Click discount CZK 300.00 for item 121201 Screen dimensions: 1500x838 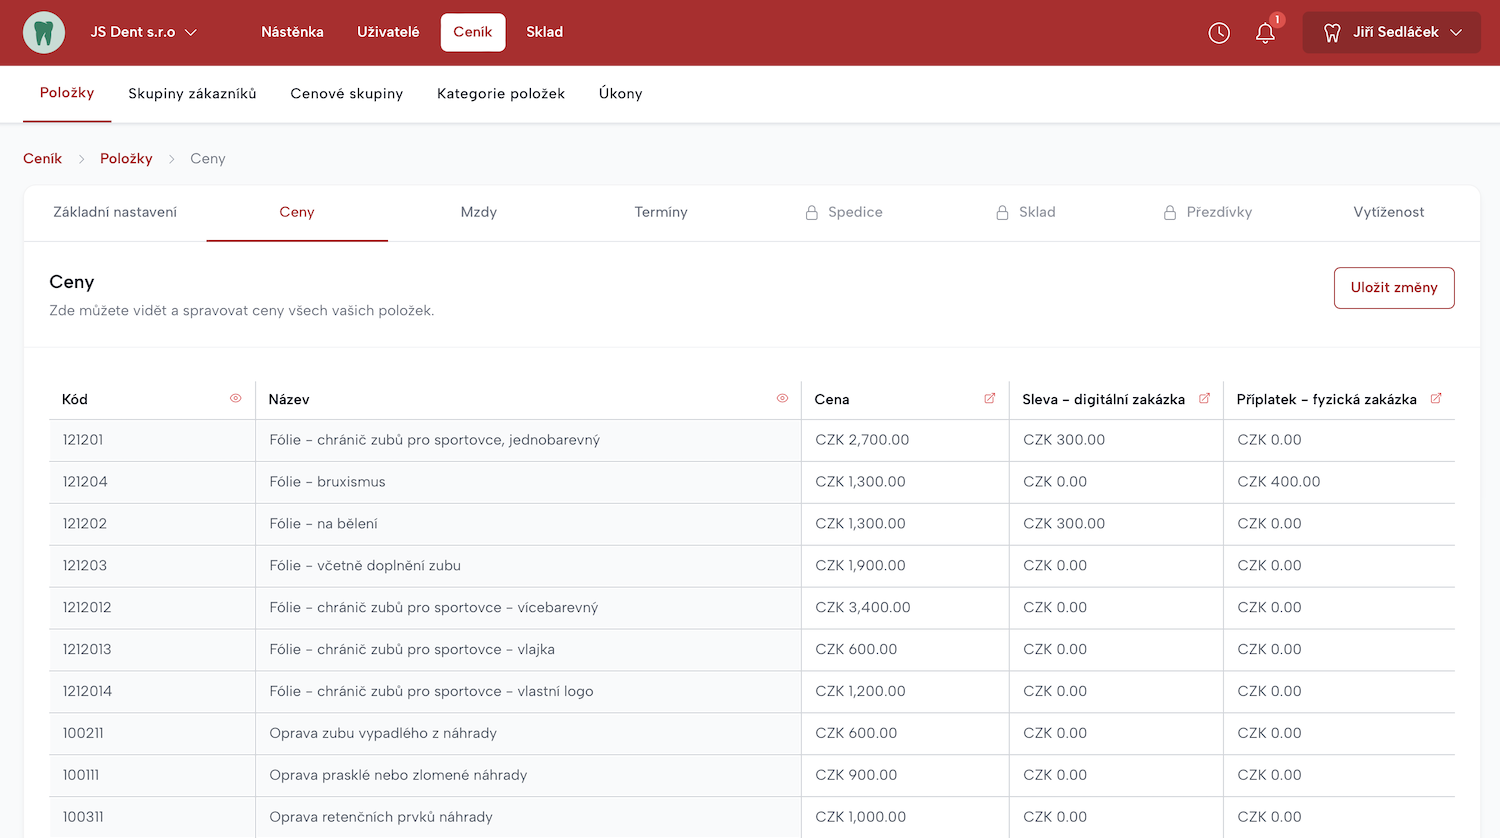[1064, 440]
